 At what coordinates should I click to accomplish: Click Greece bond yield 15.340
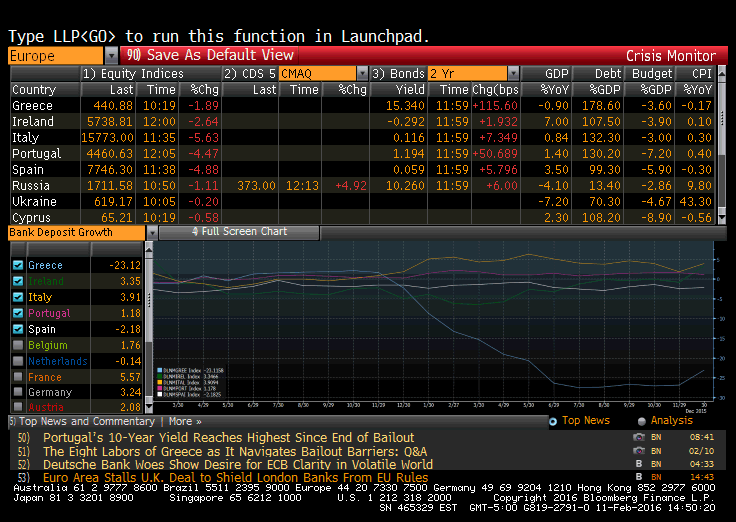pos(405,106)
